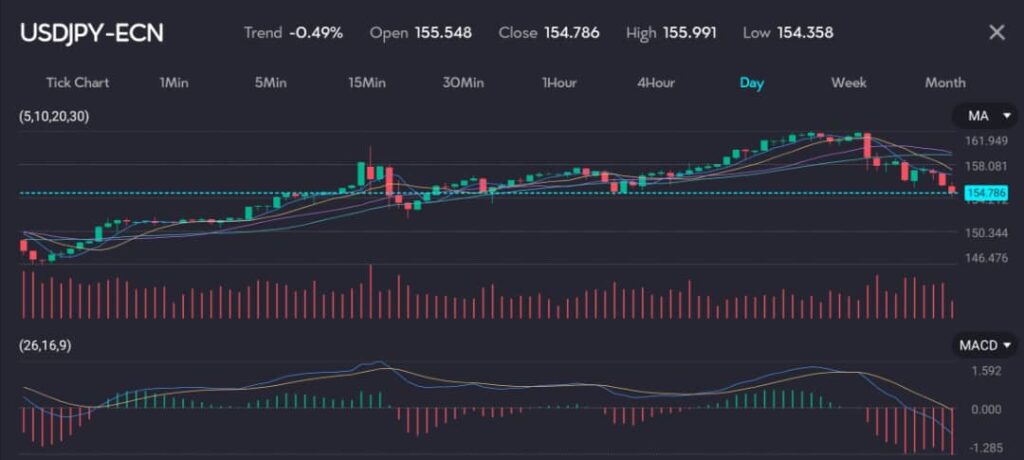Select the 1Min timeframe

[x=173, y=82]
